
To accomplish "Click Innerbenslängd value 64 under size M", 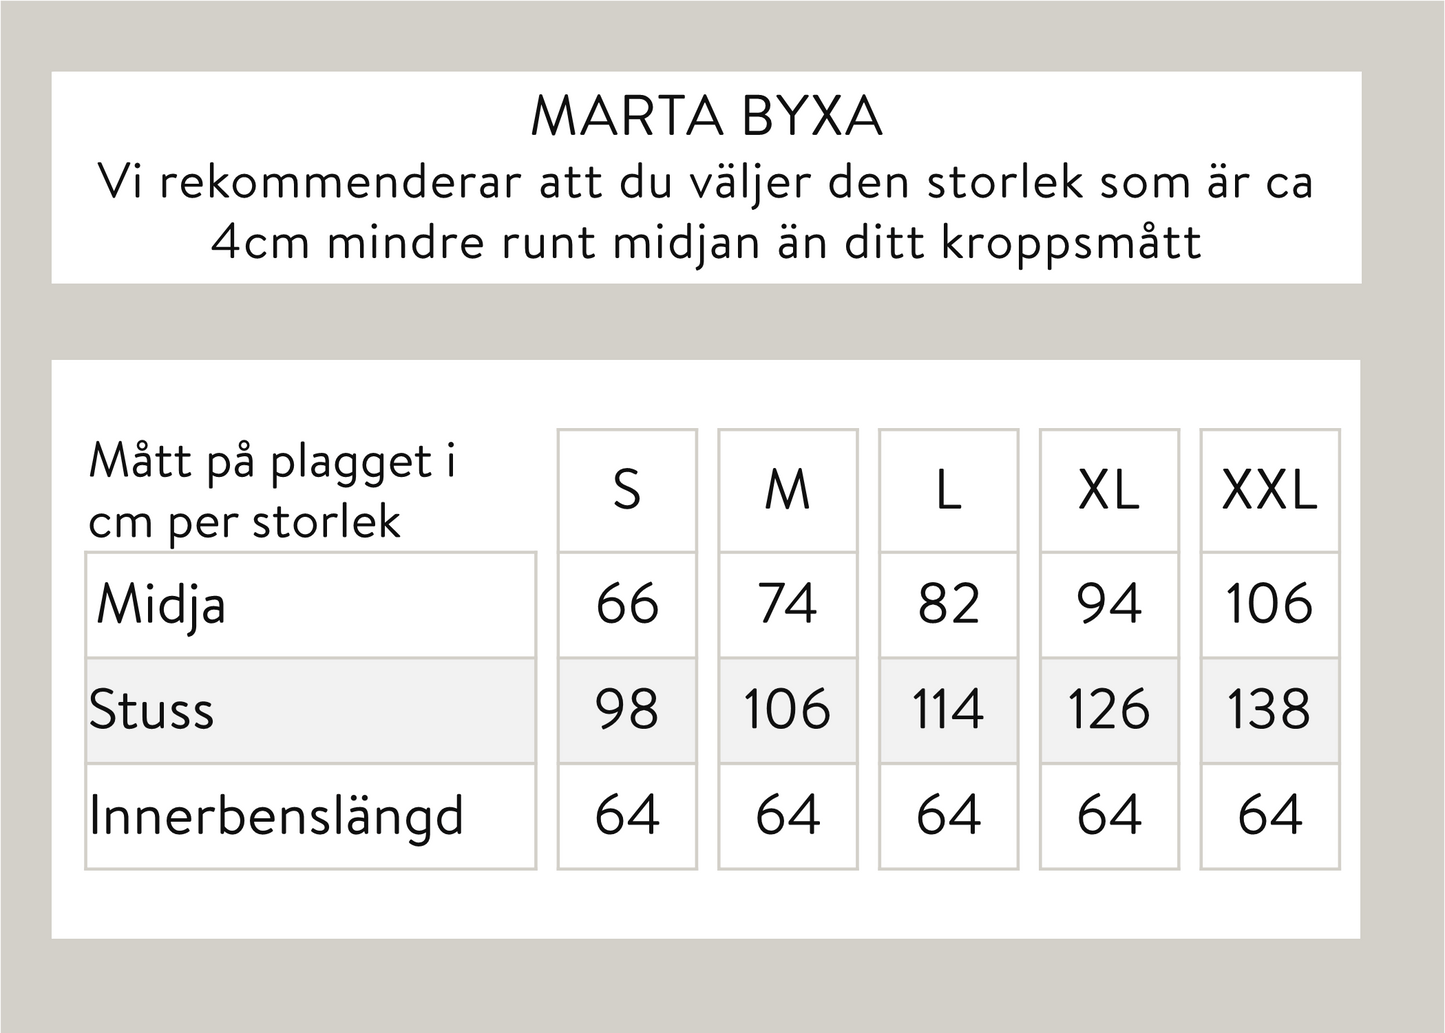I will [787, 815].
